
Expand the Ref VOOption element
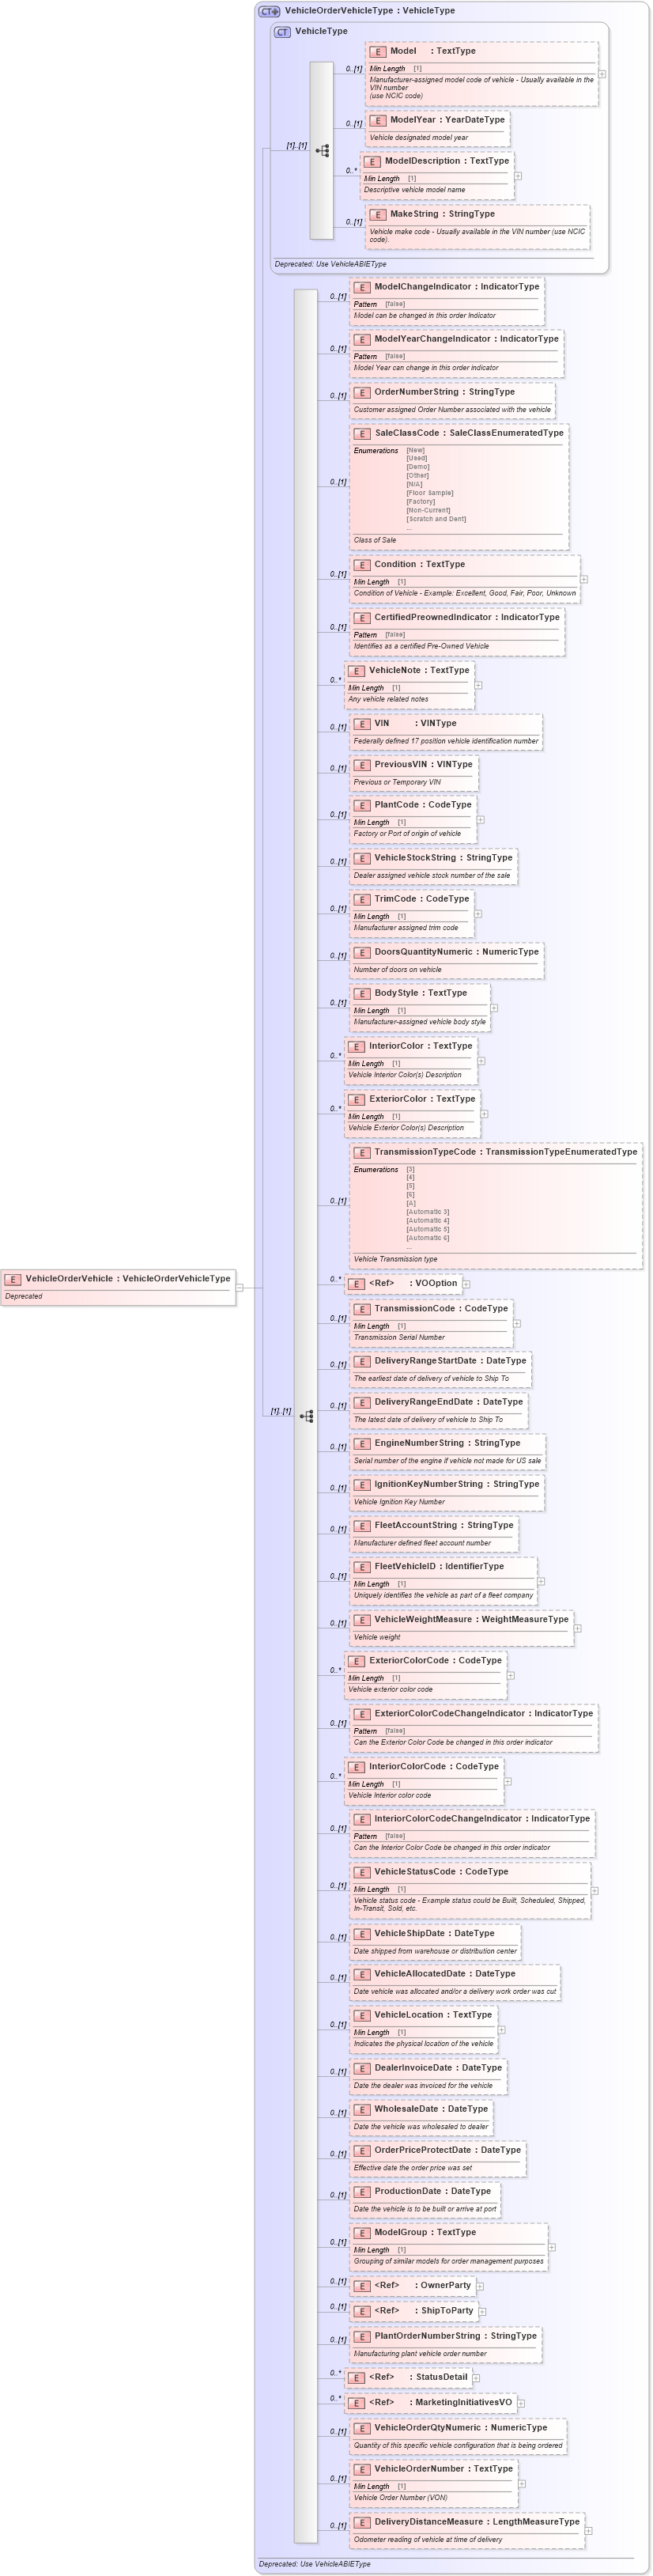coord(466,1284)
